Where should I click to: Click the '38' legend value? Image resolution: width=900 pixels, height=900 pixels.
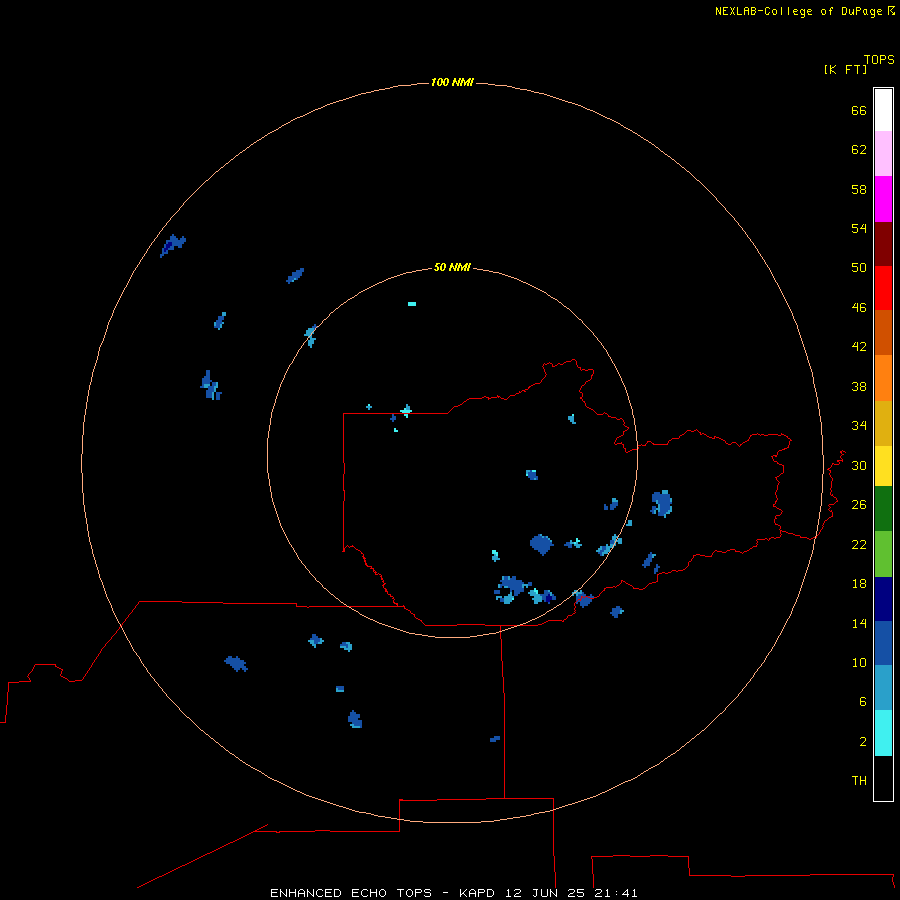(859, 387)
